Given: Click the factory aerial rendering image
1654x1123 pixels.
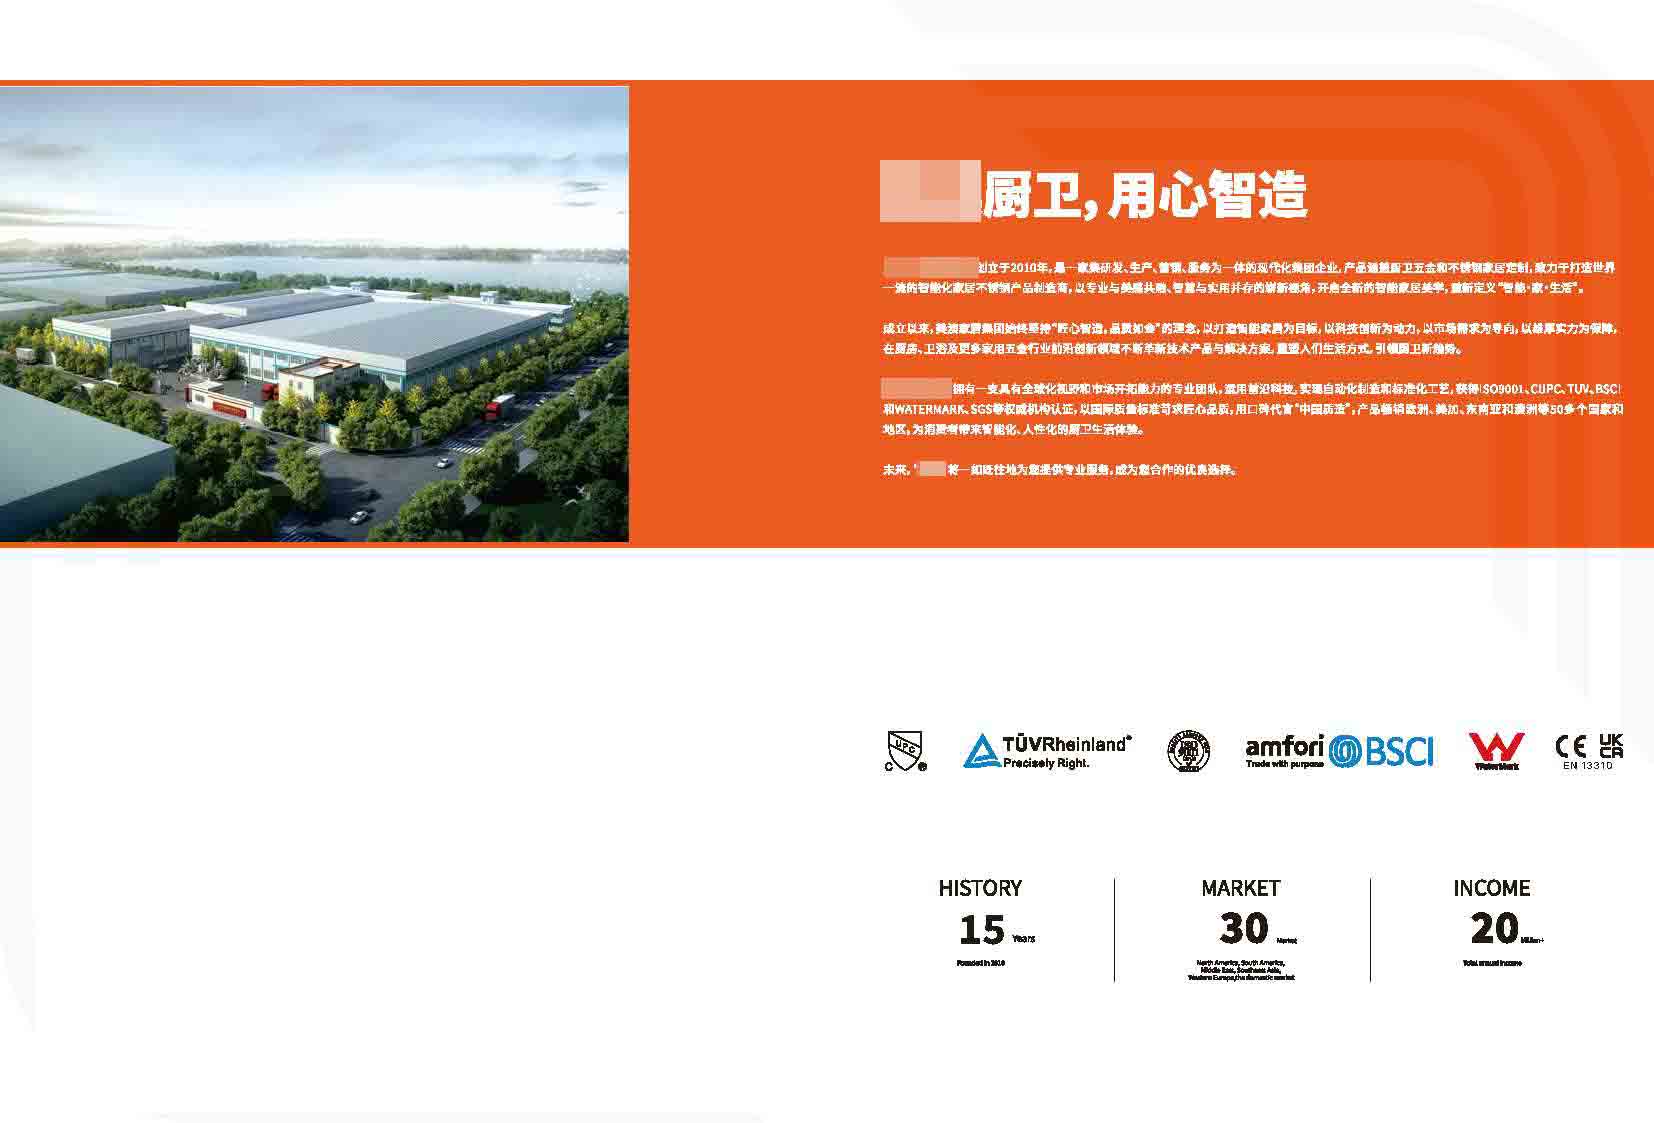Looking at the screenshot, I should pyautogui.click(x=314, y=314).
